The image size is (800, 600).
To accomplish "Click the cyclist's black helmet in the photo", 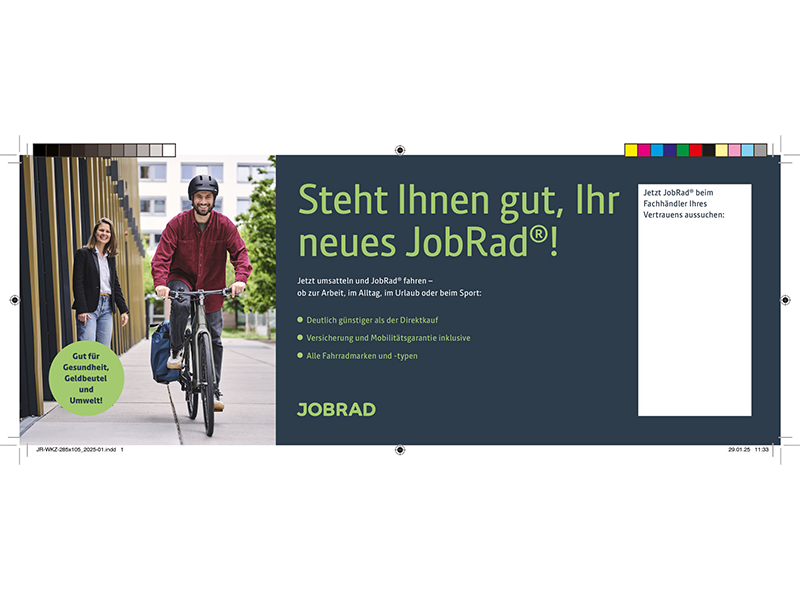I will 203,185.
